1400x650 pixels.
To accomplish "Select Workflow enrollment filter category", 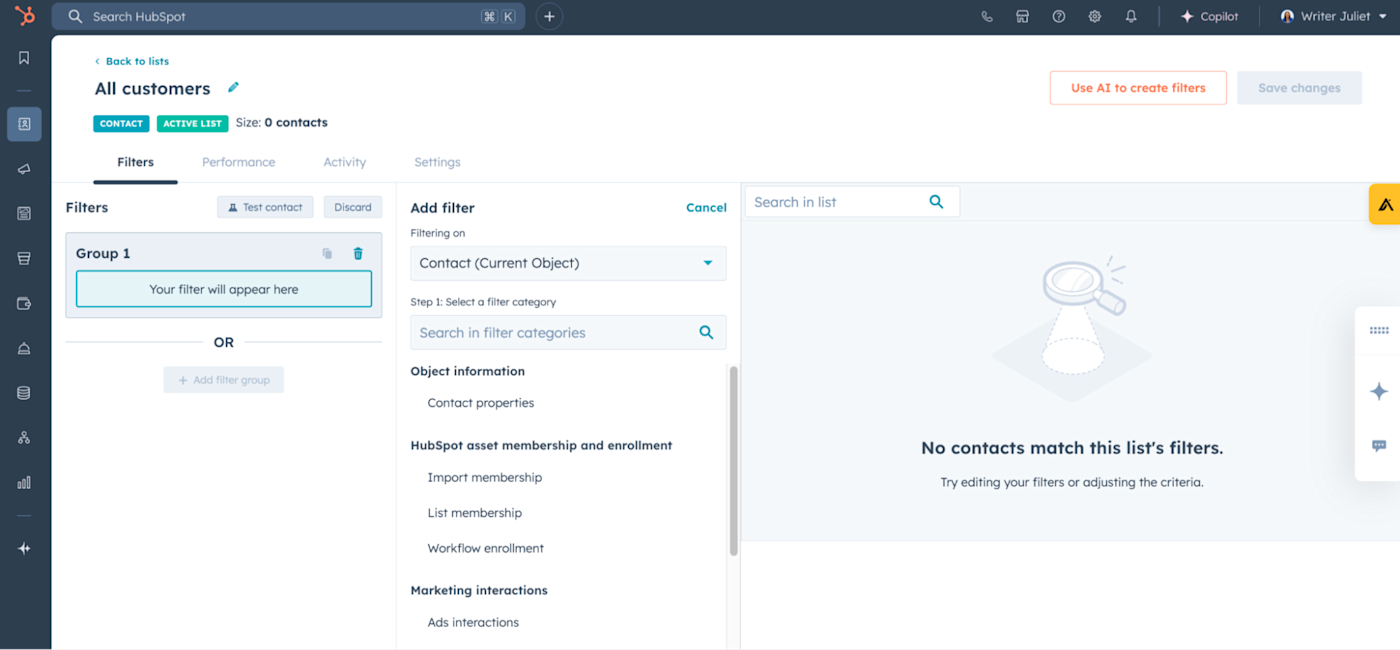I will coord(486,548).
